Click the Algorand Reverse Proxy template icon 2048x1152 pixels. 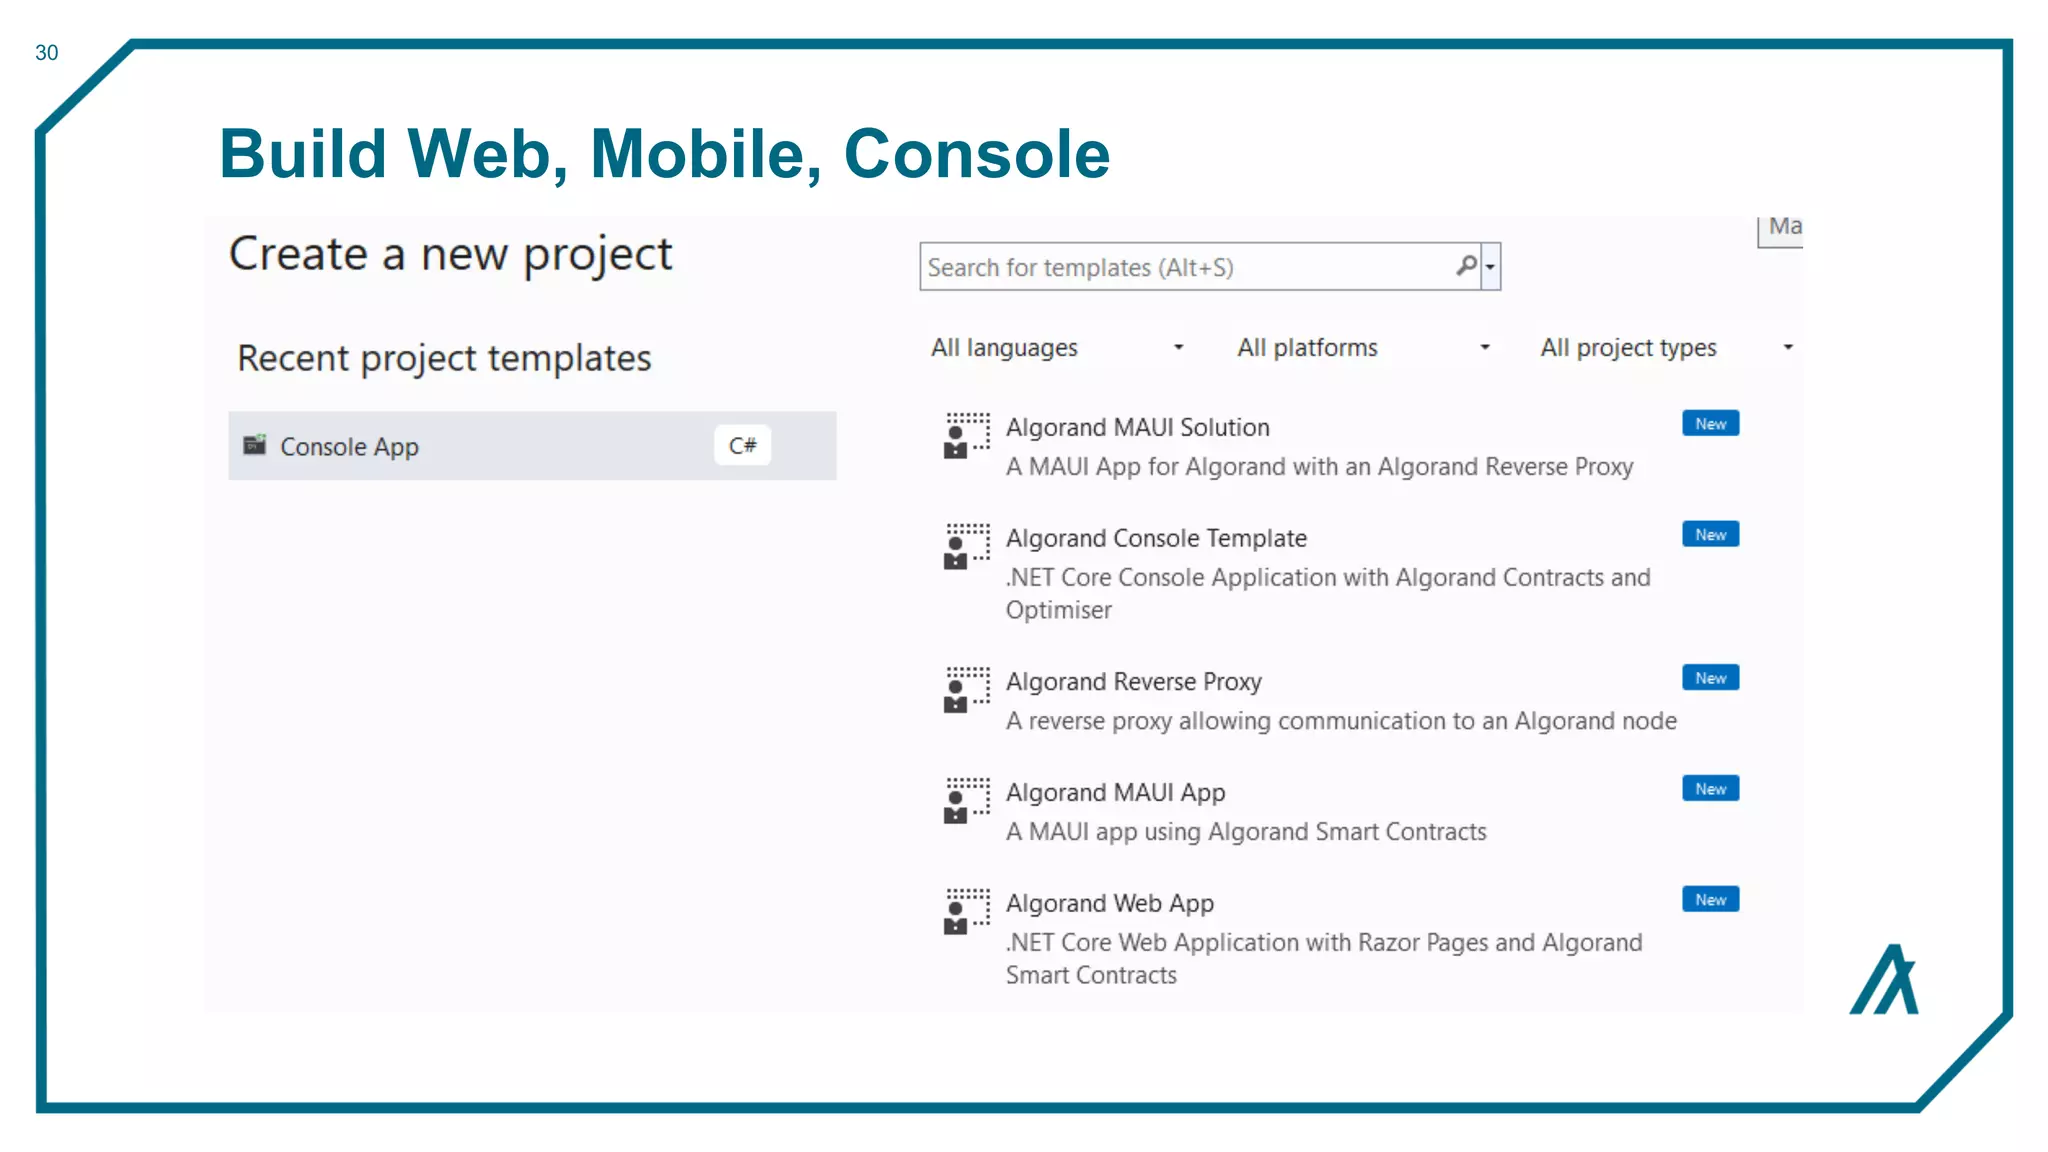[967, 689]
